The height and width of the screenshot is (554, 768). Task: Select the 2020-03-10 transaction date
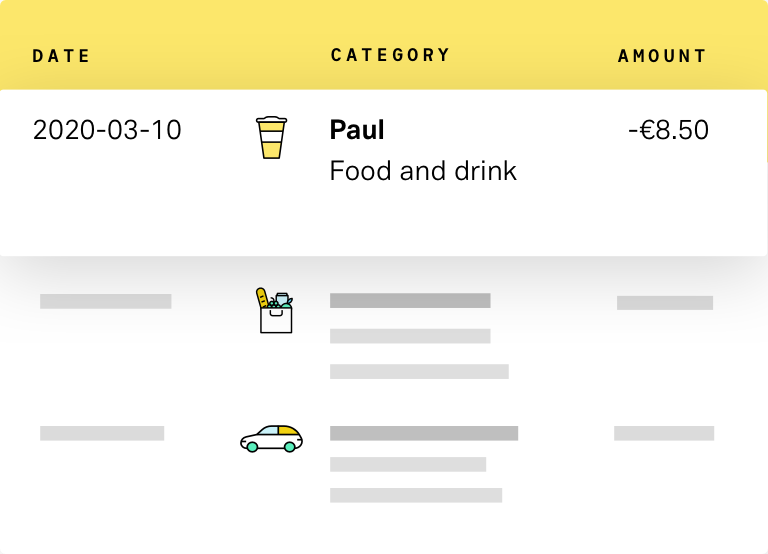[107, 130]
